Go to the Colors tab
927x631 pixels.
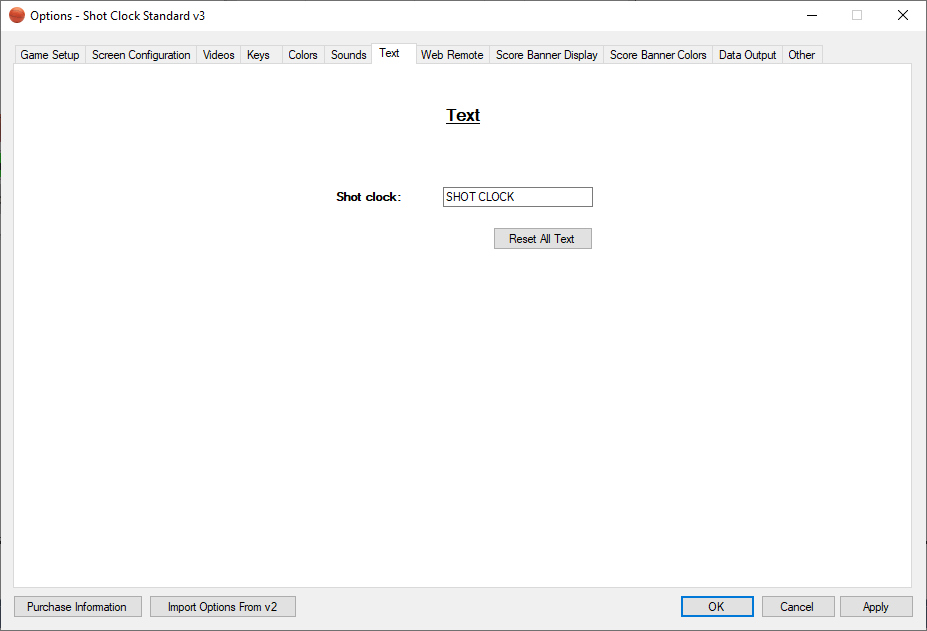pos(303,55)
